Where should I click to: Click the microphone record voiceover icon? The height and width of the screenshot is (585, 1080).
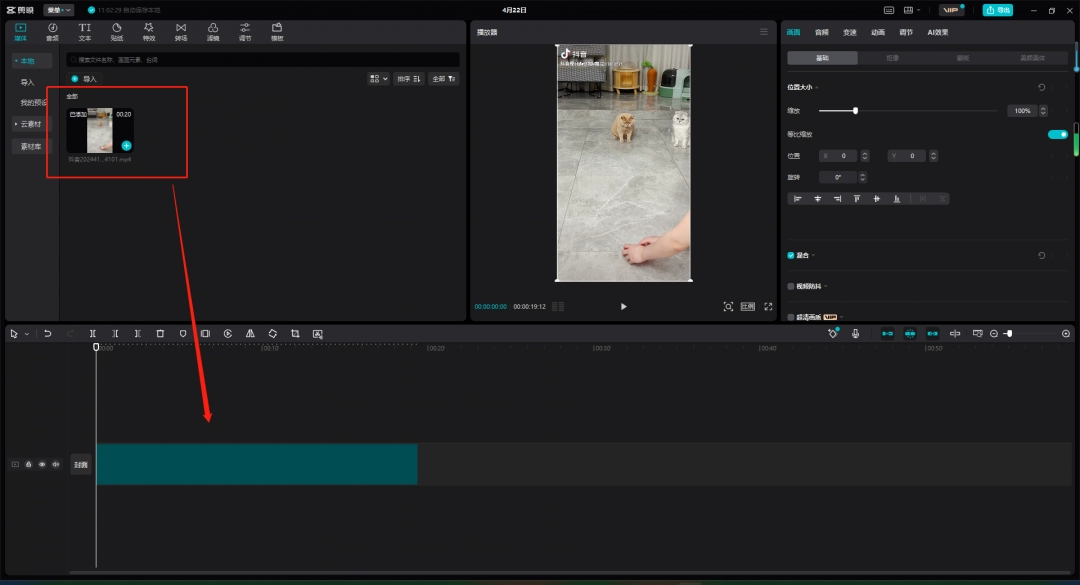coord(855,333)
